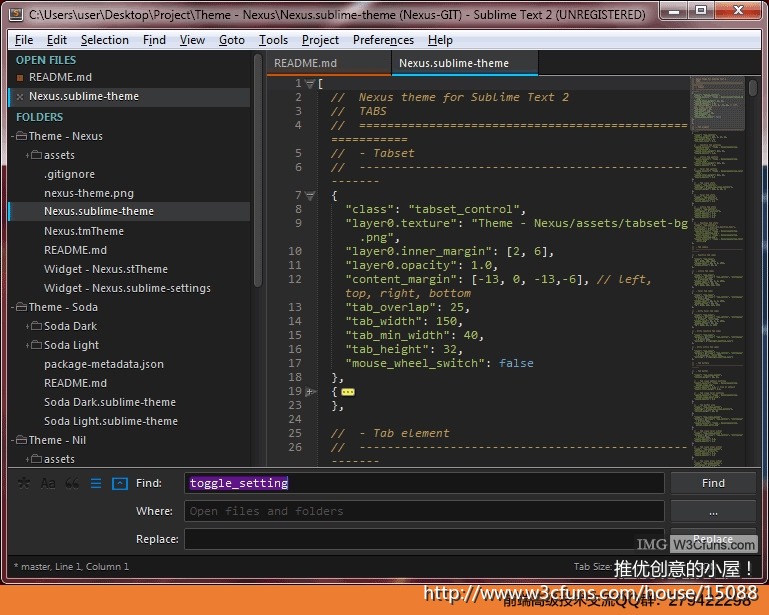Focus the Replace input field
Screen dimensions: 769x615
point(424,538)
